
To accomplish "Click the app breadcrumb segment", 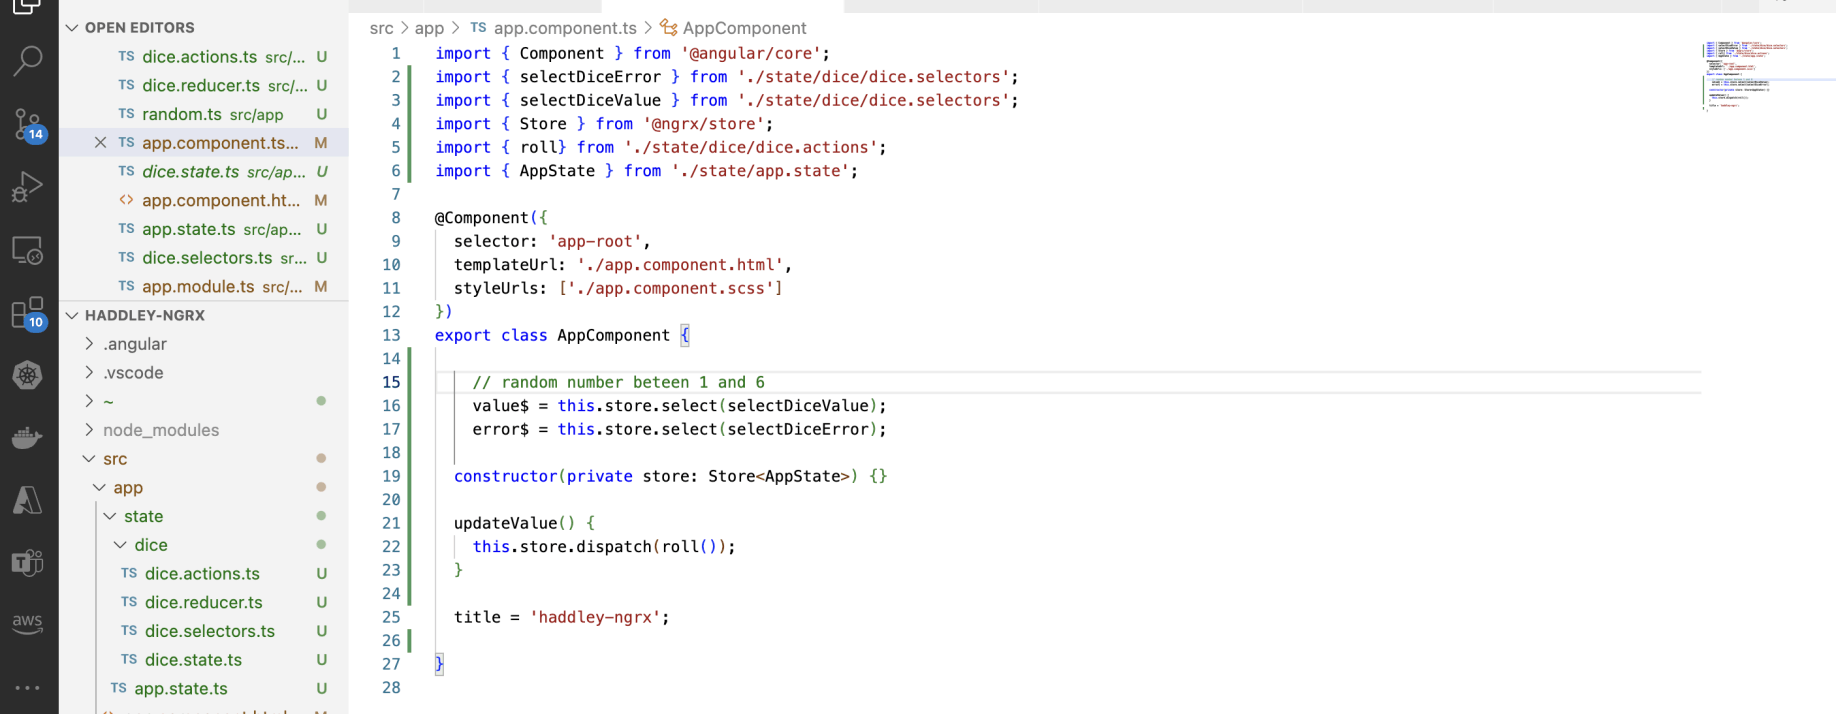I will pyautogui.click(x=429, y=28).
